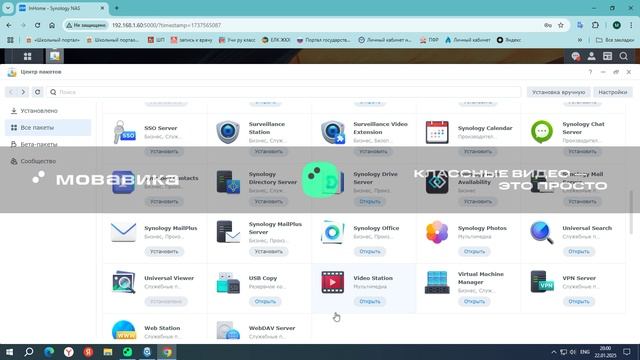Open Microsoft Edge from the taskbar
The height and width of the screenshot is (360, 640).
click(x=49, y=352)
